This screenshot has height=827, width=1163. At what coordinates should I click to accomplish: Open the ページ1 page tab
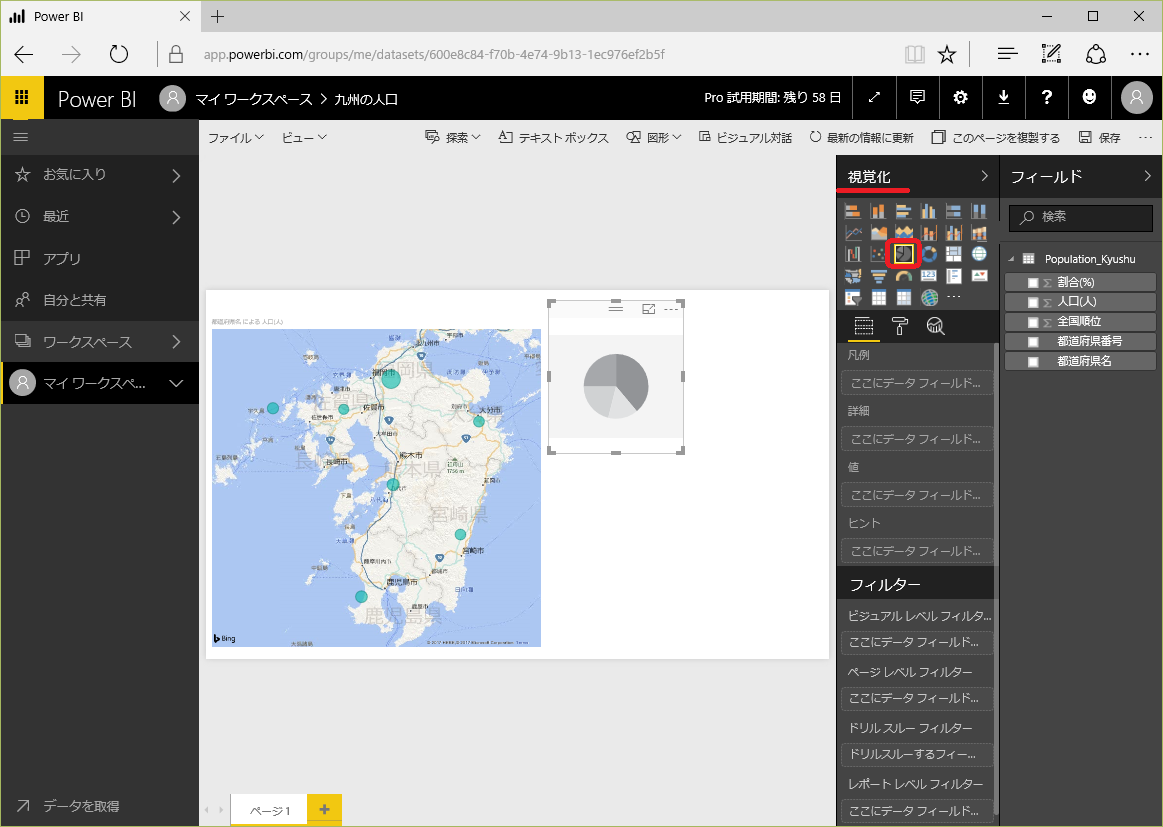click(x=268, y=811)
